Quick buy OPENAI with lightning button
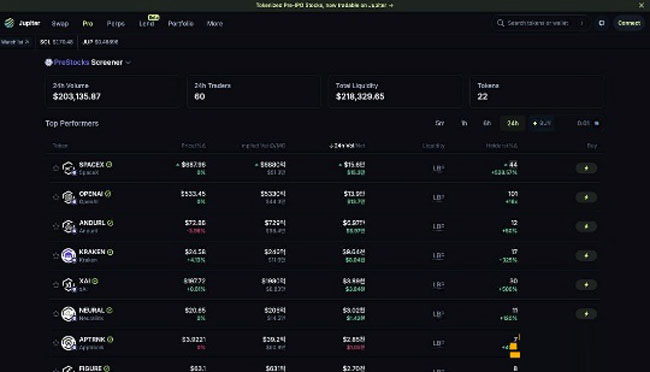 (586, 197)
